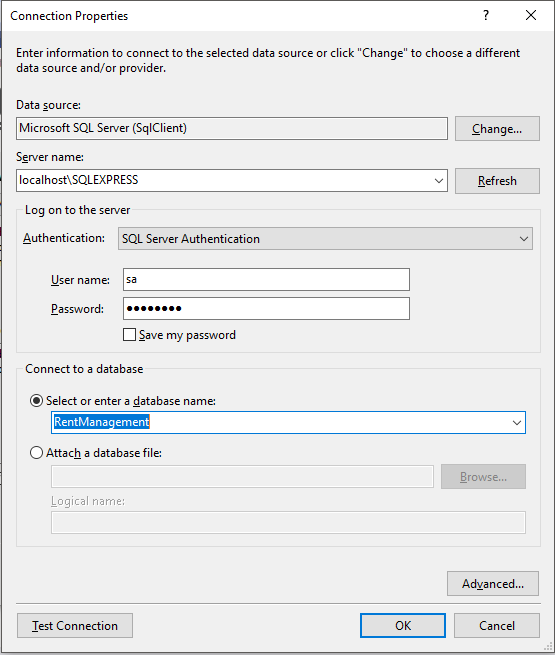Refresh the server name list
555x655 pixels.
pos(497,181)
